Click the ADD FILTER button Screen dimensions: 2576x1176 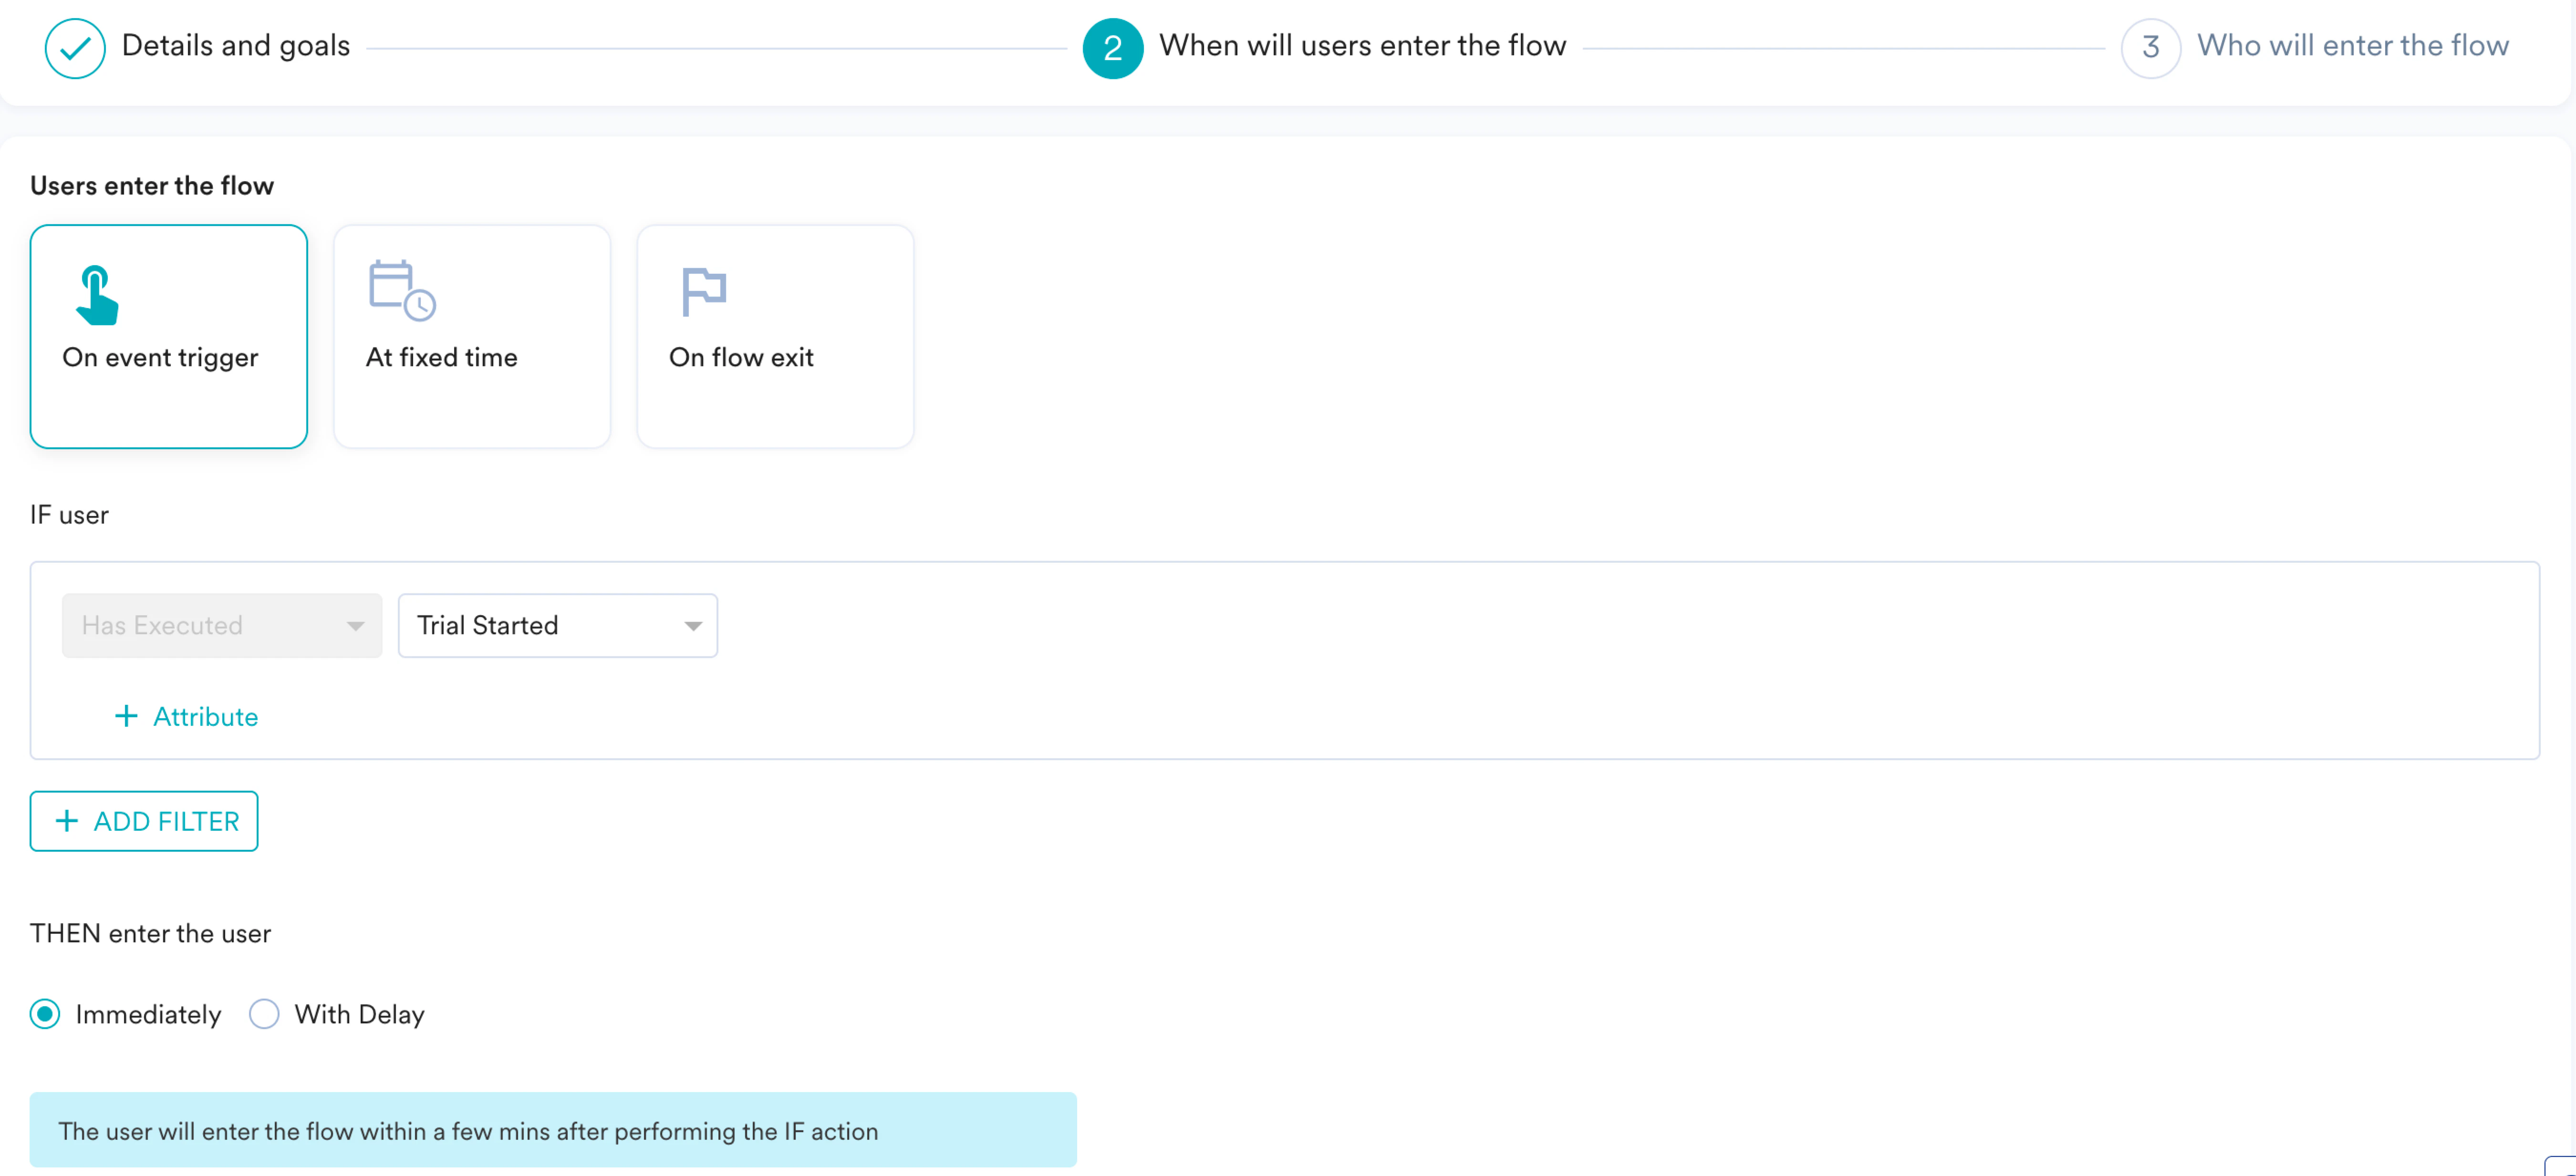coord(144,821)
